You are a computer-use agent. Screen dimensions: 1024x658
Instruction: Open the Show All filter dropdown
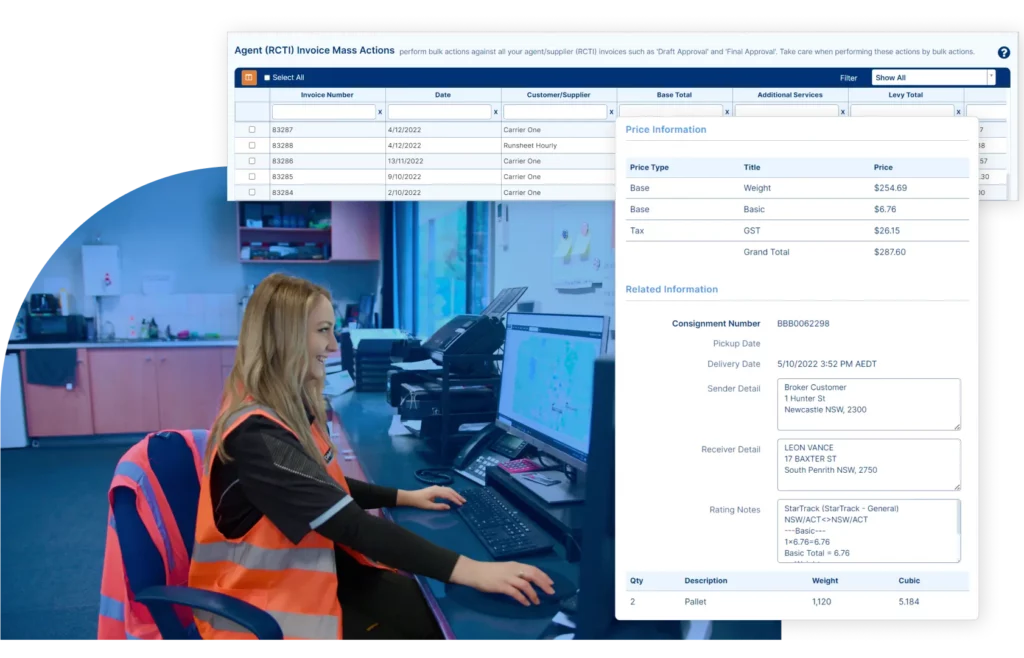[925, 77]
